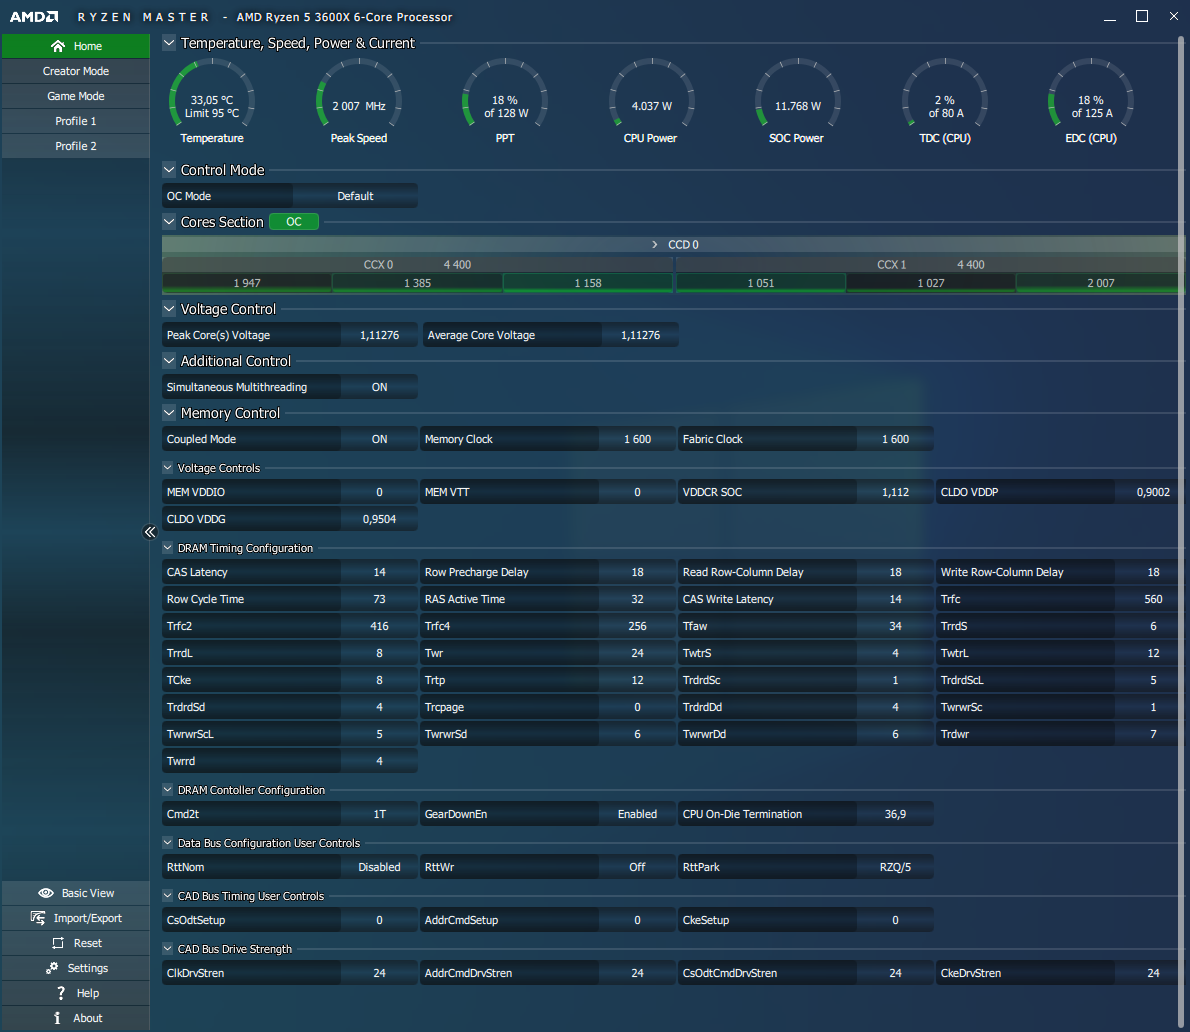
Task: Click the CPU Power gauge
Action: click(x=651, y=102)
